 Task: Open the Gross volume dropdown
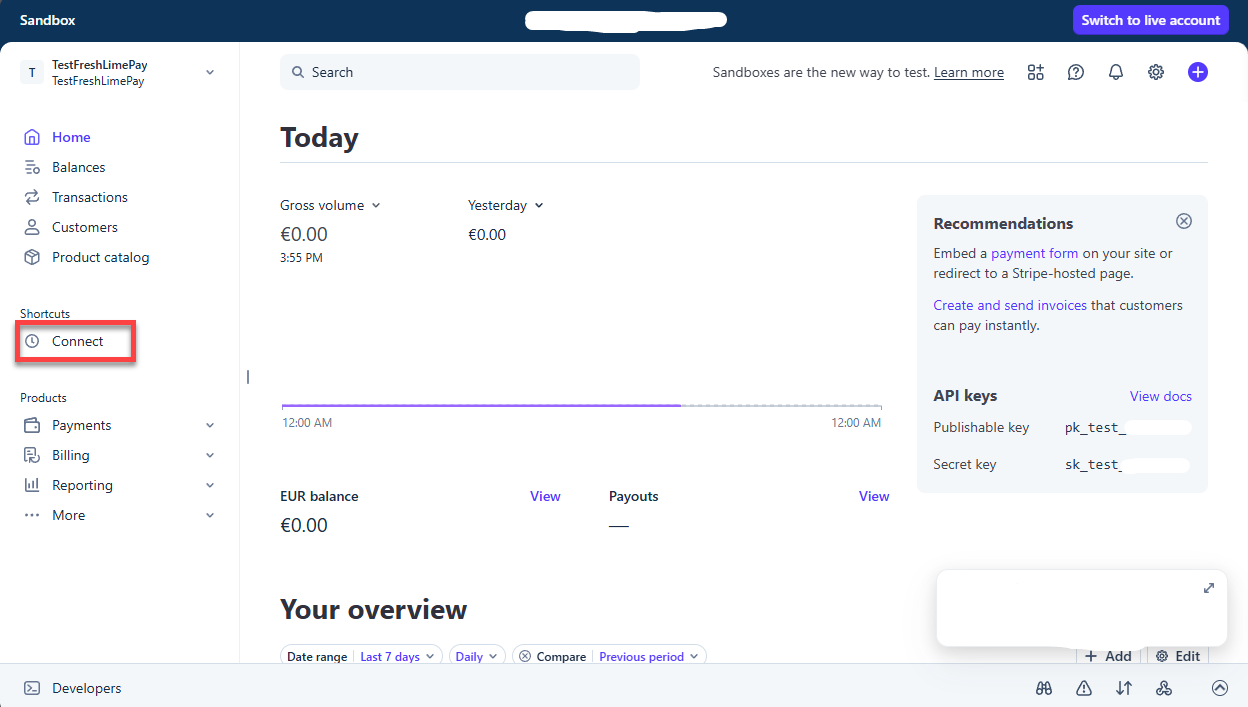(330, 205)
